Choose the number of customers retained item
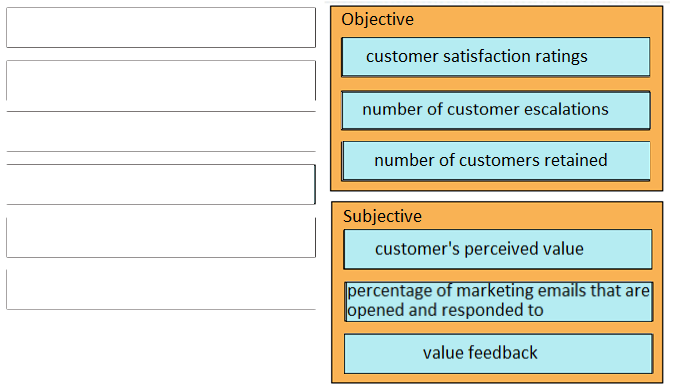The width and height of the screenshot is (674, 389). coord(496,161)
